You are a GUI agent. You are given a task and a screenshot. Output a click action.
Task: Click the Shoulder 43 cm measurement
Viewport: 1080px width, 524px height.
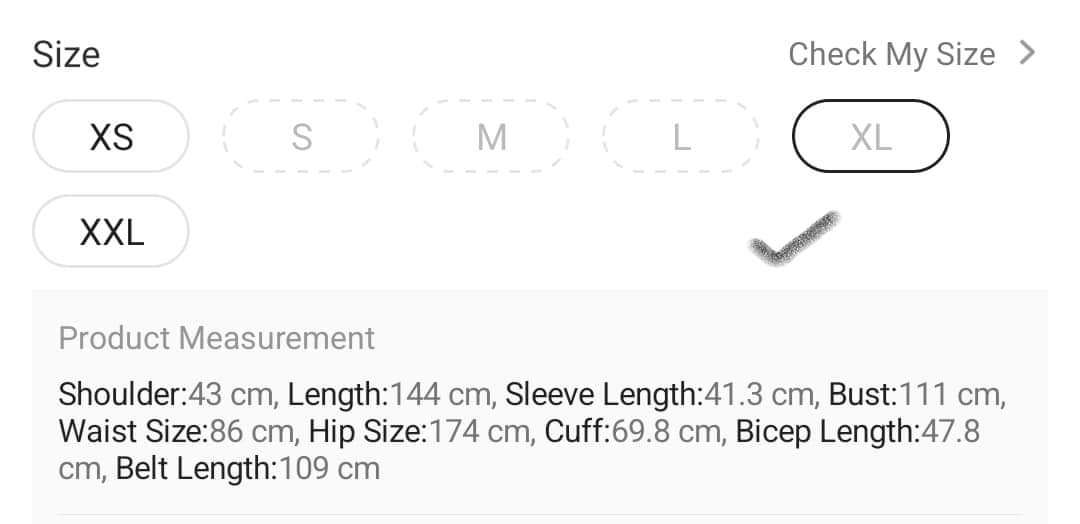tap(168, 395)
